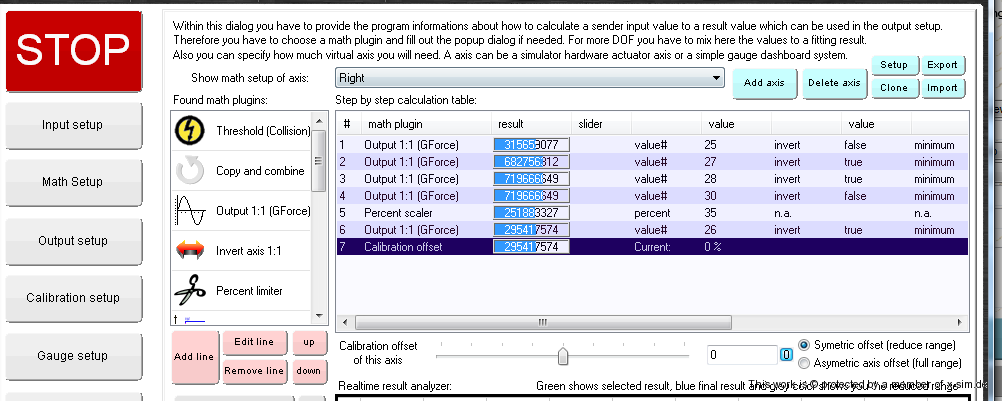The image size is (1002, 401).
Task: Select Asymetric axis offset (full range)
Action: point(805,363)
